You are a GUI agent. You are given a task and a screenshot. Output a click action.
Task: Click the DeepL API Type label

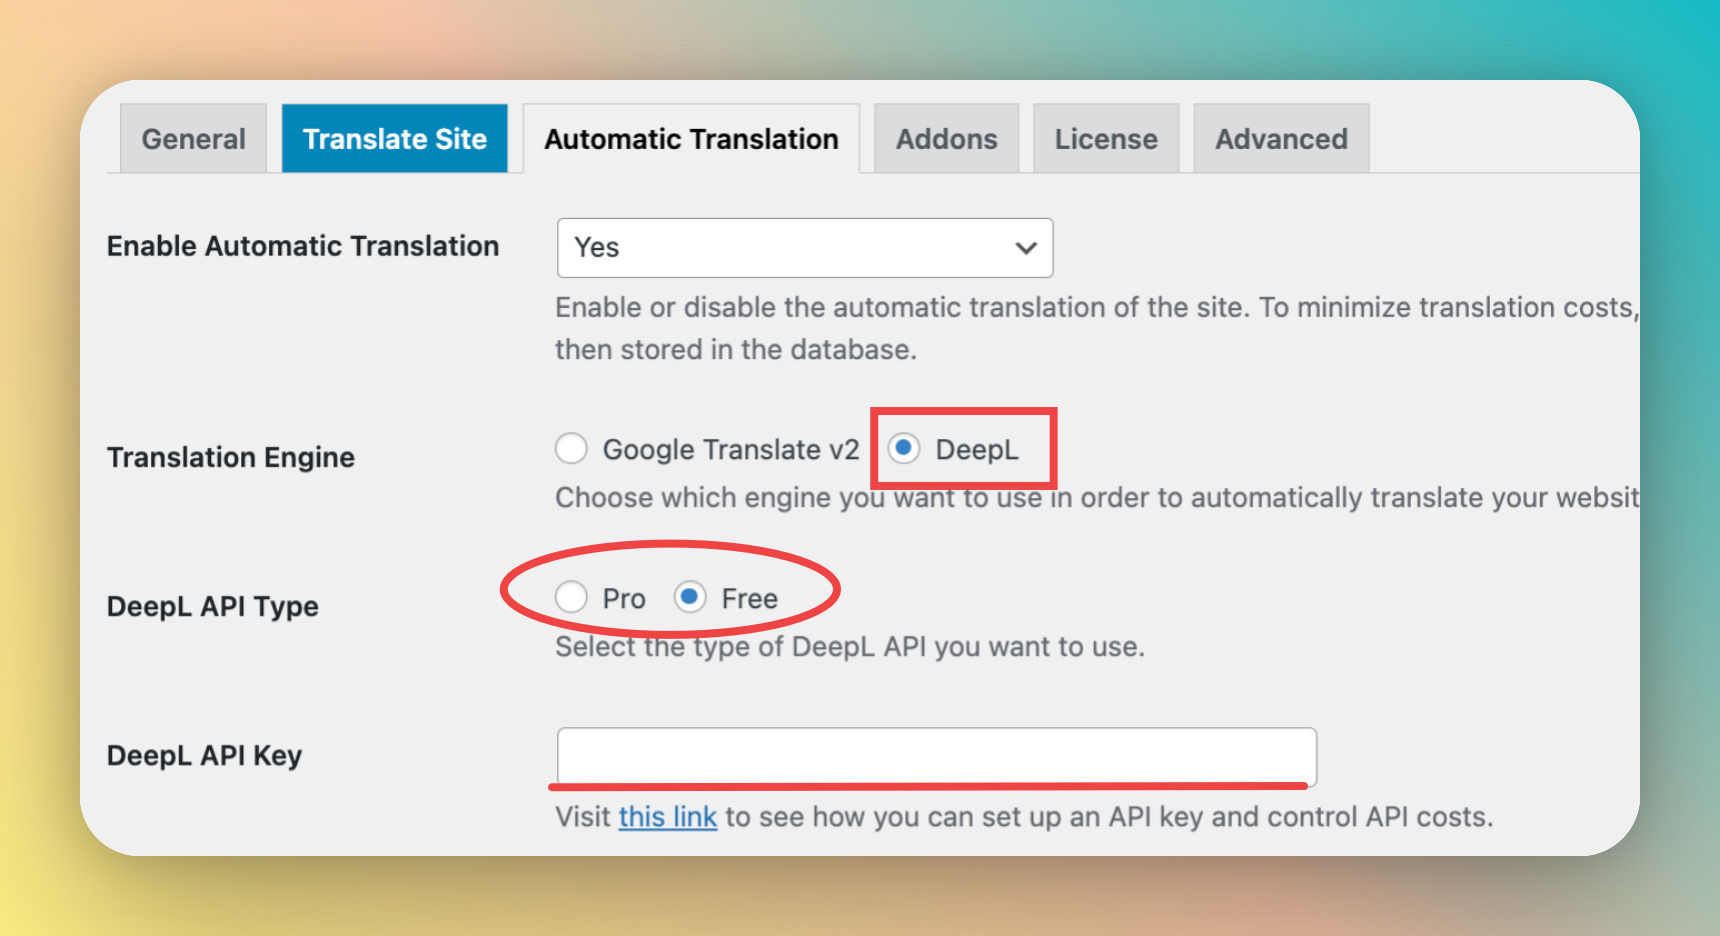click(x=213, y=605)
